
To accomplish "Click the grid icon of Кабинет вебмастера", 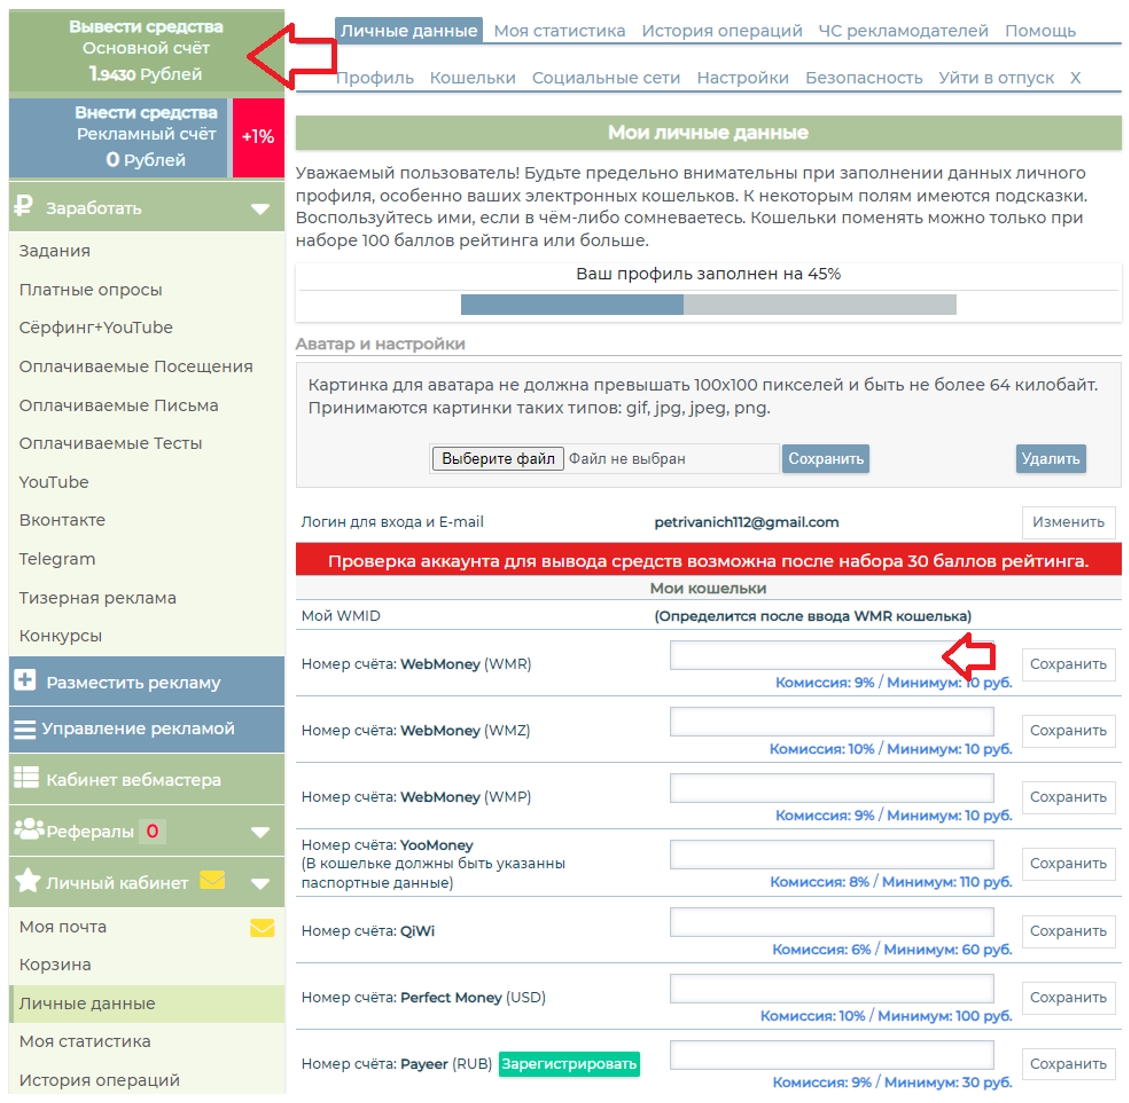I will (x=27, y=778).
